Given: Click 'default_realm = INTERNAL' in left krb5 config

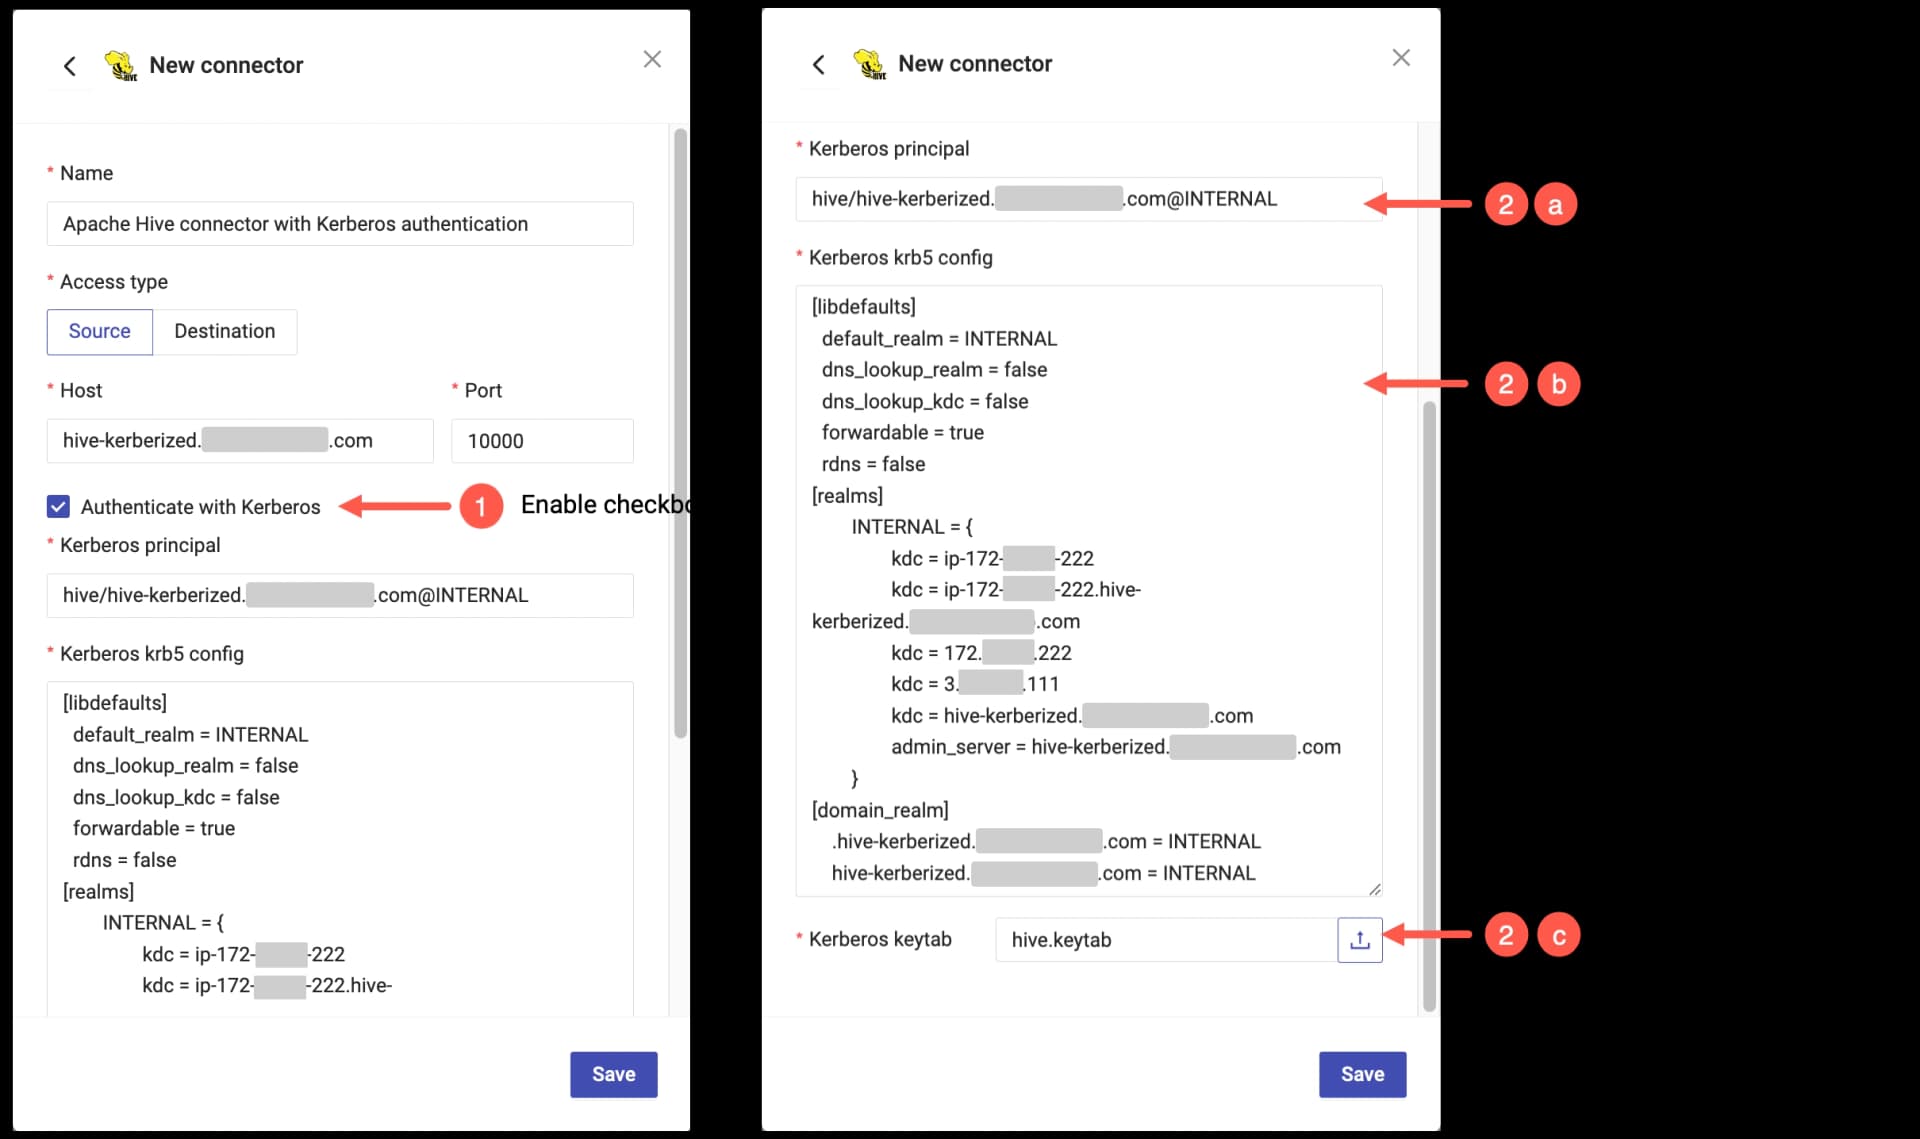Looking at the screenshot, I should point(190,735).
